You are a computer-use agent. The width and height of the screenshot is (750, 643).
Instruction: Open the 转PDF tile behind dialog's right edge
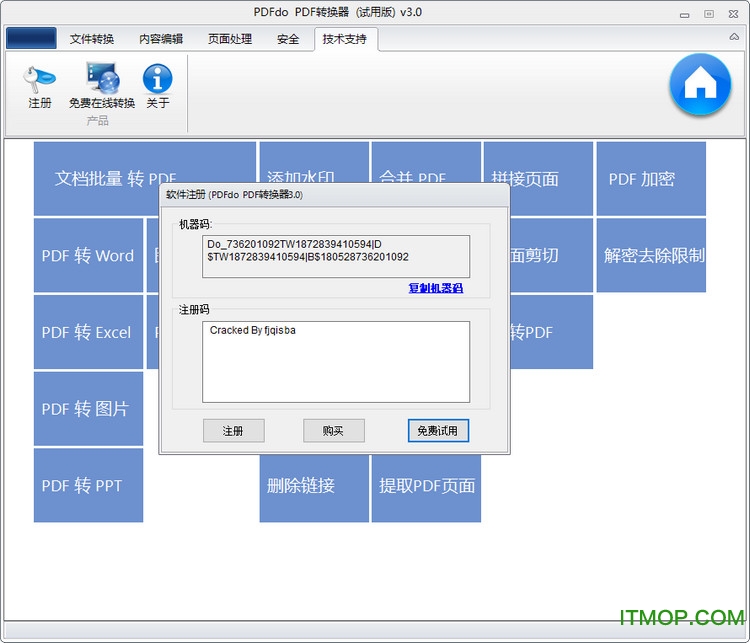pos(551,332)
